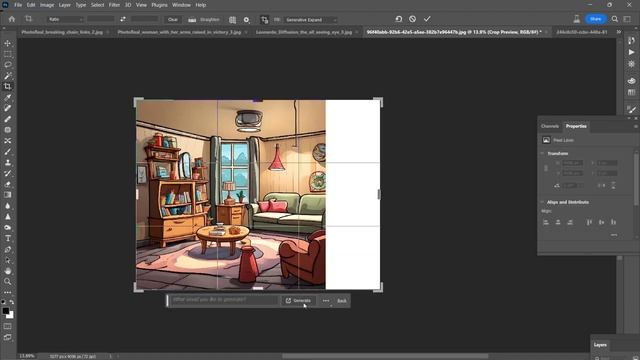Open the Edit Toolbar three-dots menu
640x360 pixels.
click(x=7, y=292)
